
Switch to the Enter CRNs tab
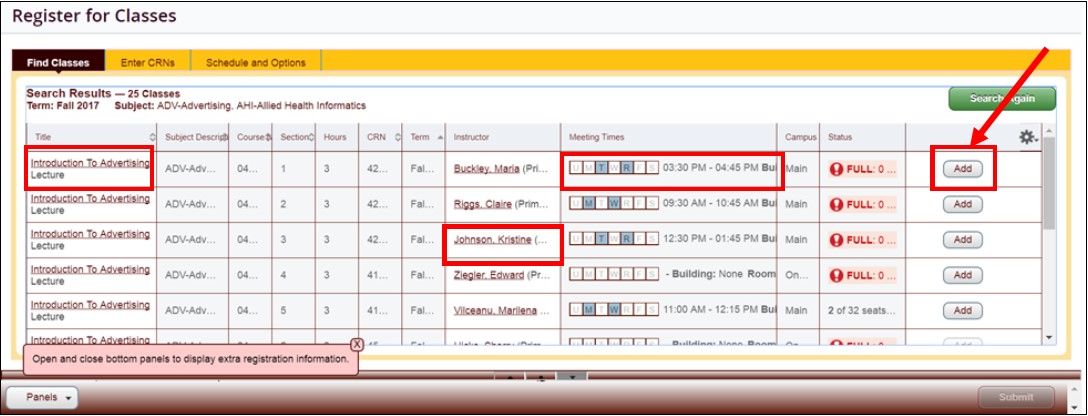point(148,62)
